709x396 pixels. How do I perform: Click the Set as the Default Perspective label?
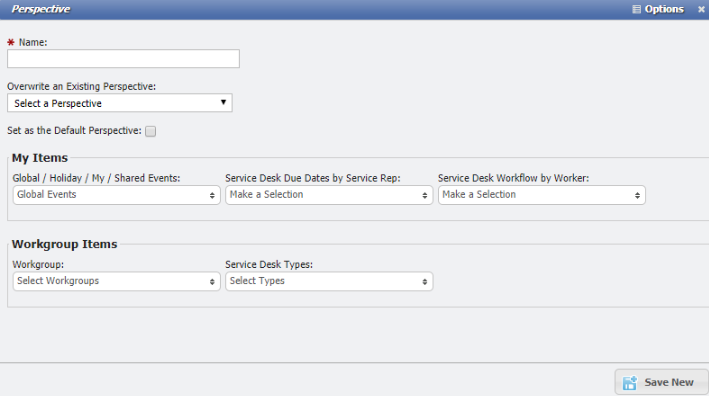(74, 131)
